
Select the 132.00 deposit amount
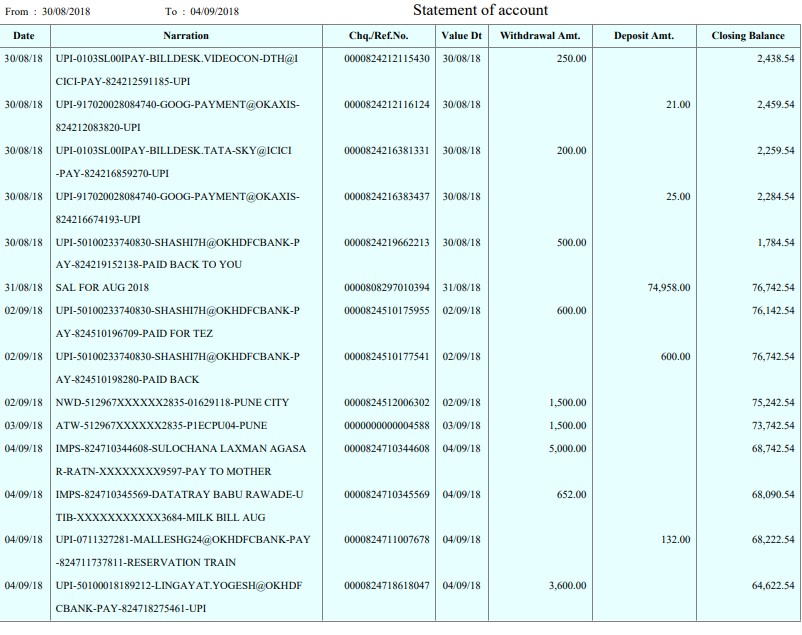[x=677, y=540]
